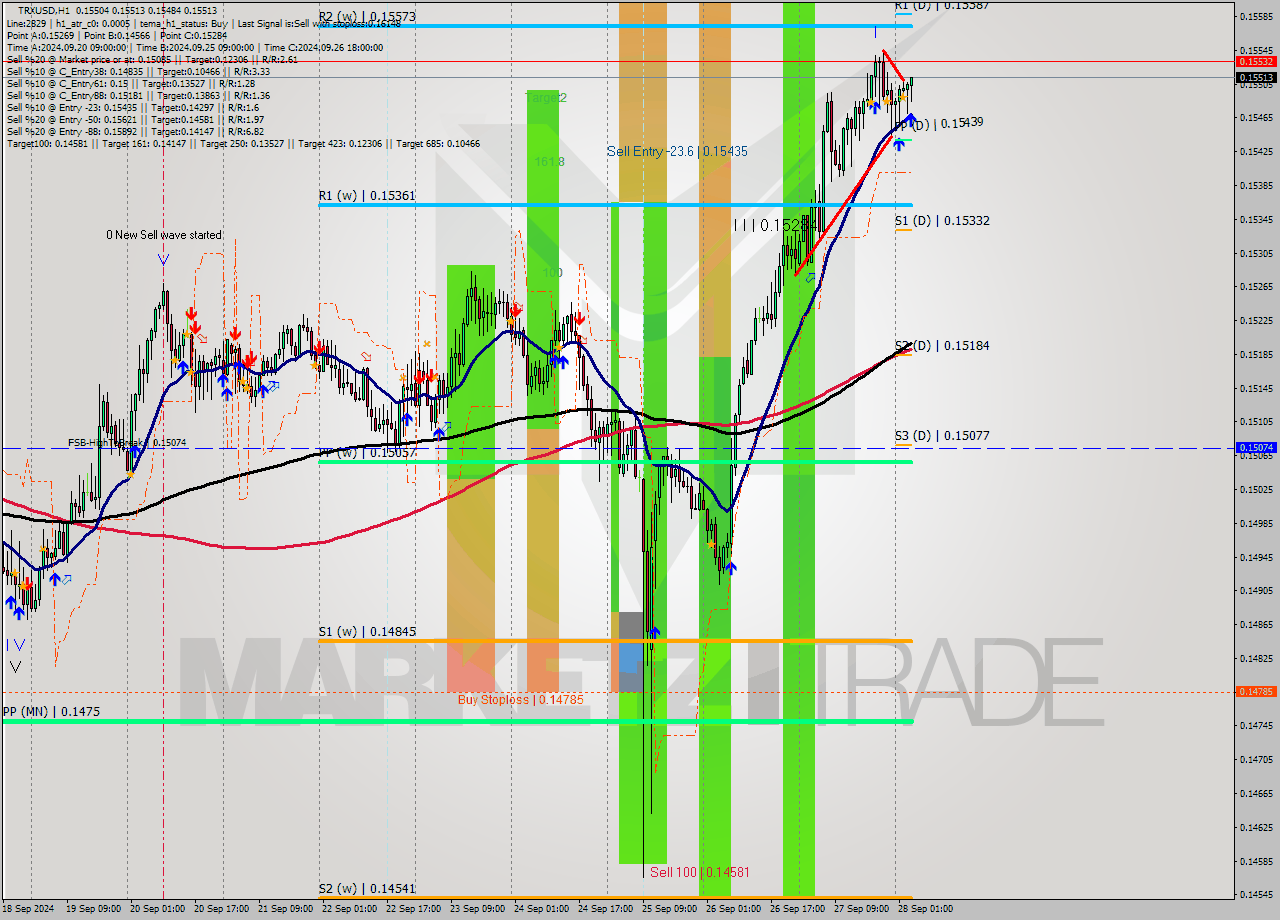The height and width of the screenshot is (920, 1280).
Task: Click the 'R1 (w) | 0.15361' level label
Action: pos(367,196)
